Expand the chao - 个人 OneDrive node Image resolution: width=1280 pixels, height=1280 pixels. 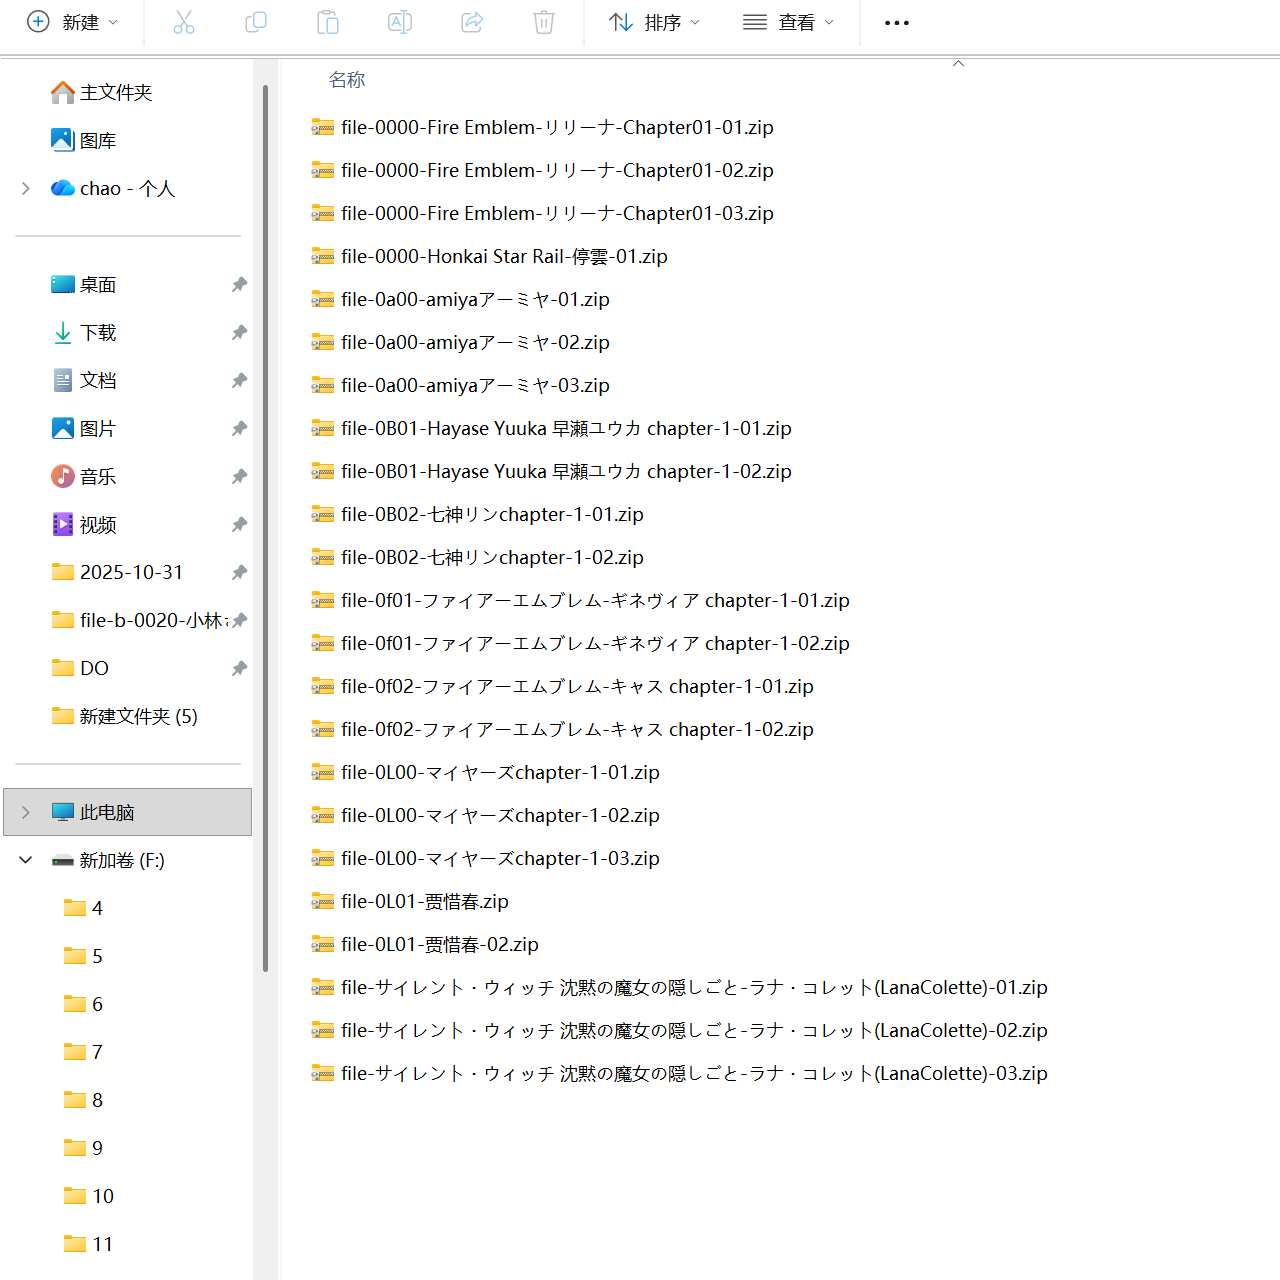26,188
